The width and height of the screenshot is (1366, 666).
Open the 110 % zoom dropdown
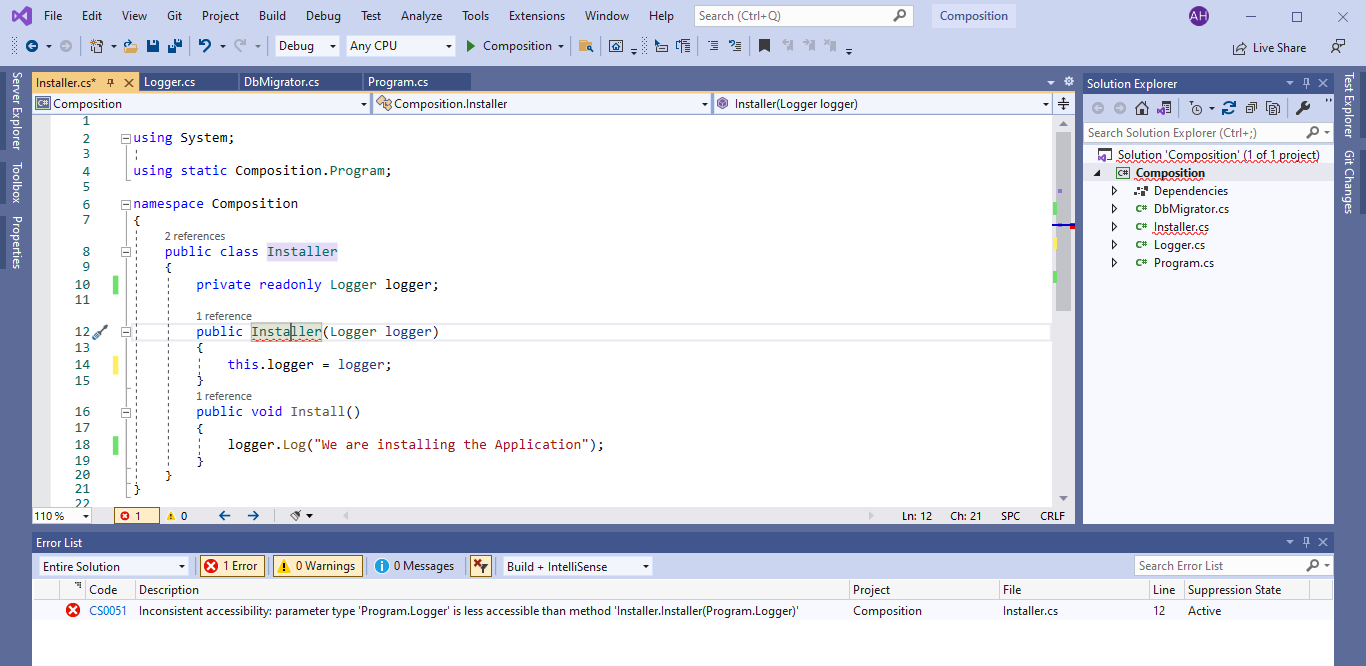coord(61,516)
